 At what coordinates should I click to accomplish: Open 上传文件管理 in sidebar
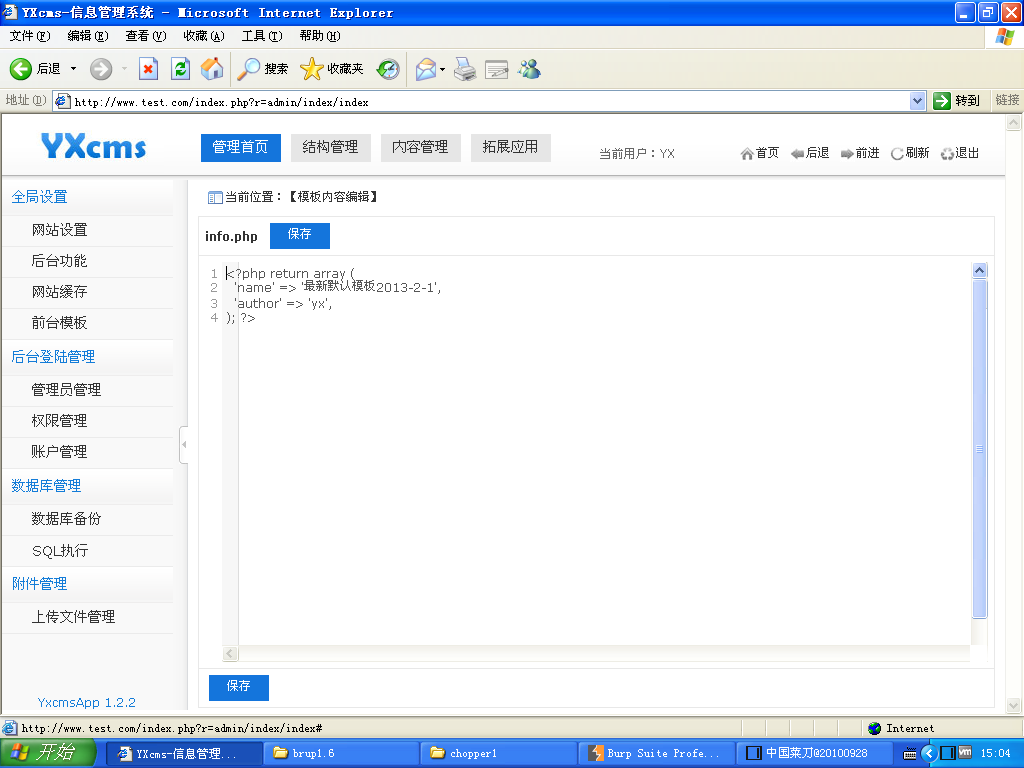tap(73, 617)
